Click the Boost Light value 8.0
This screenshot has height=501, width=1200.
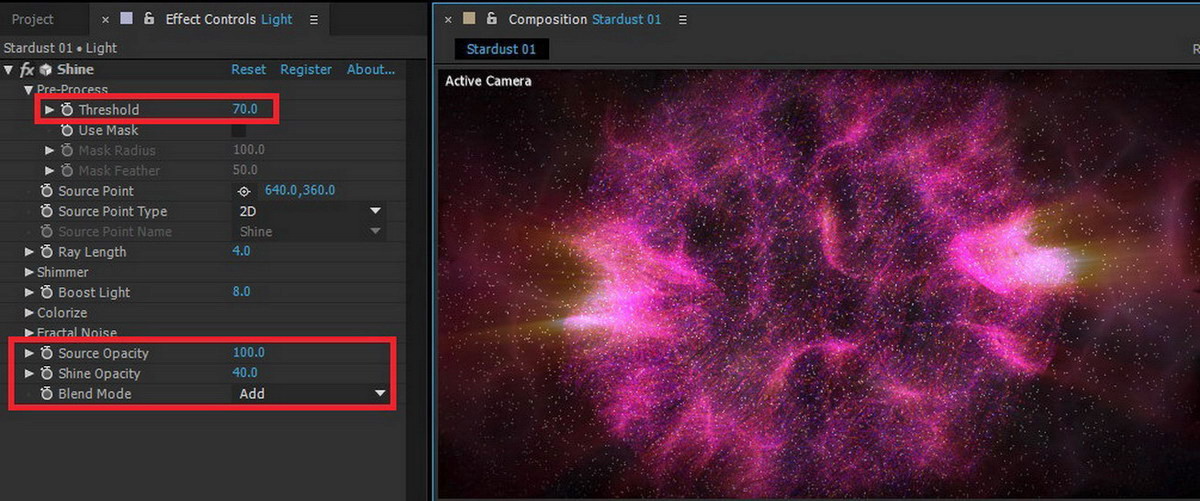pyautogui.click(x=241, y=292)
